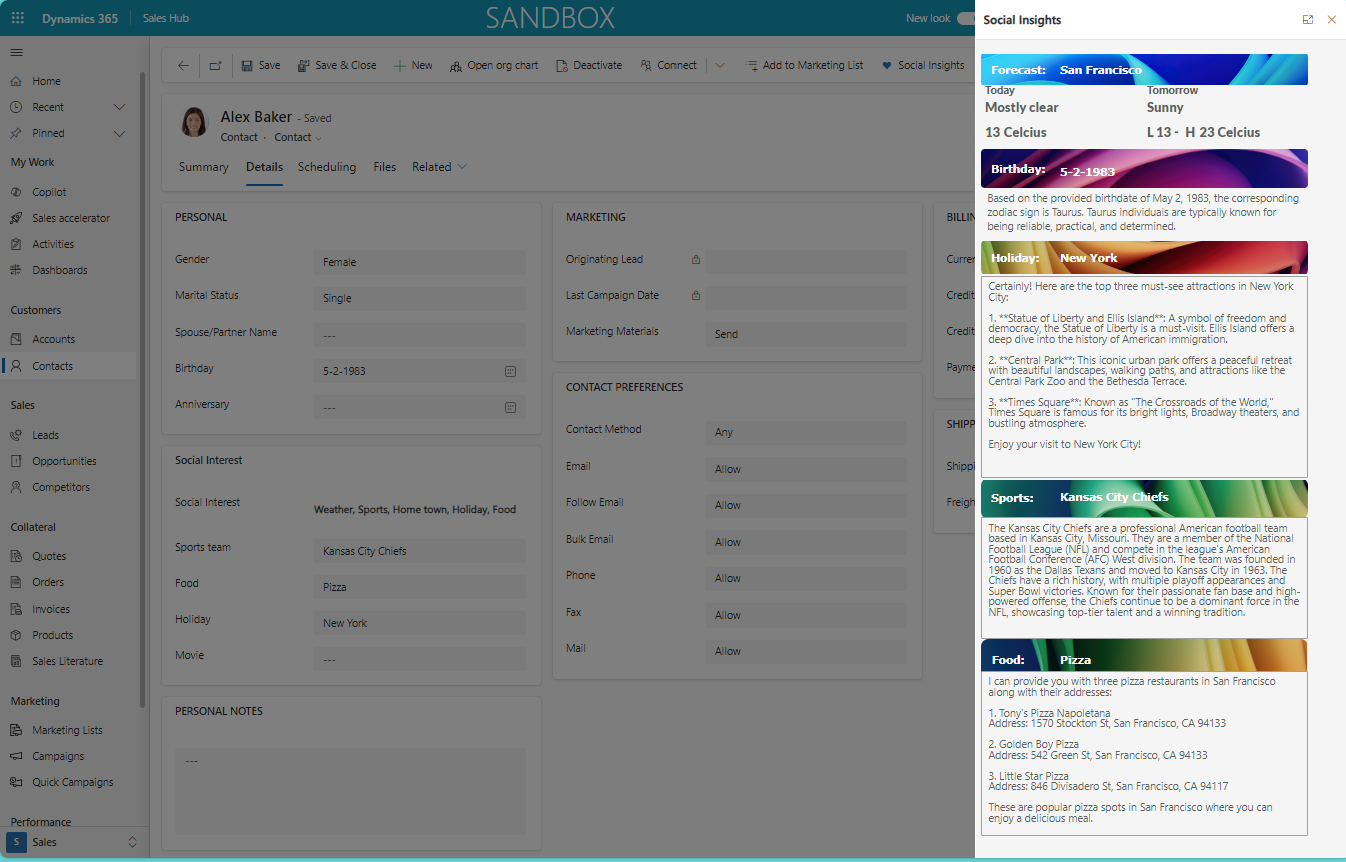
Task: Expand the Related tab dropdown
Action: coord(439,167)
